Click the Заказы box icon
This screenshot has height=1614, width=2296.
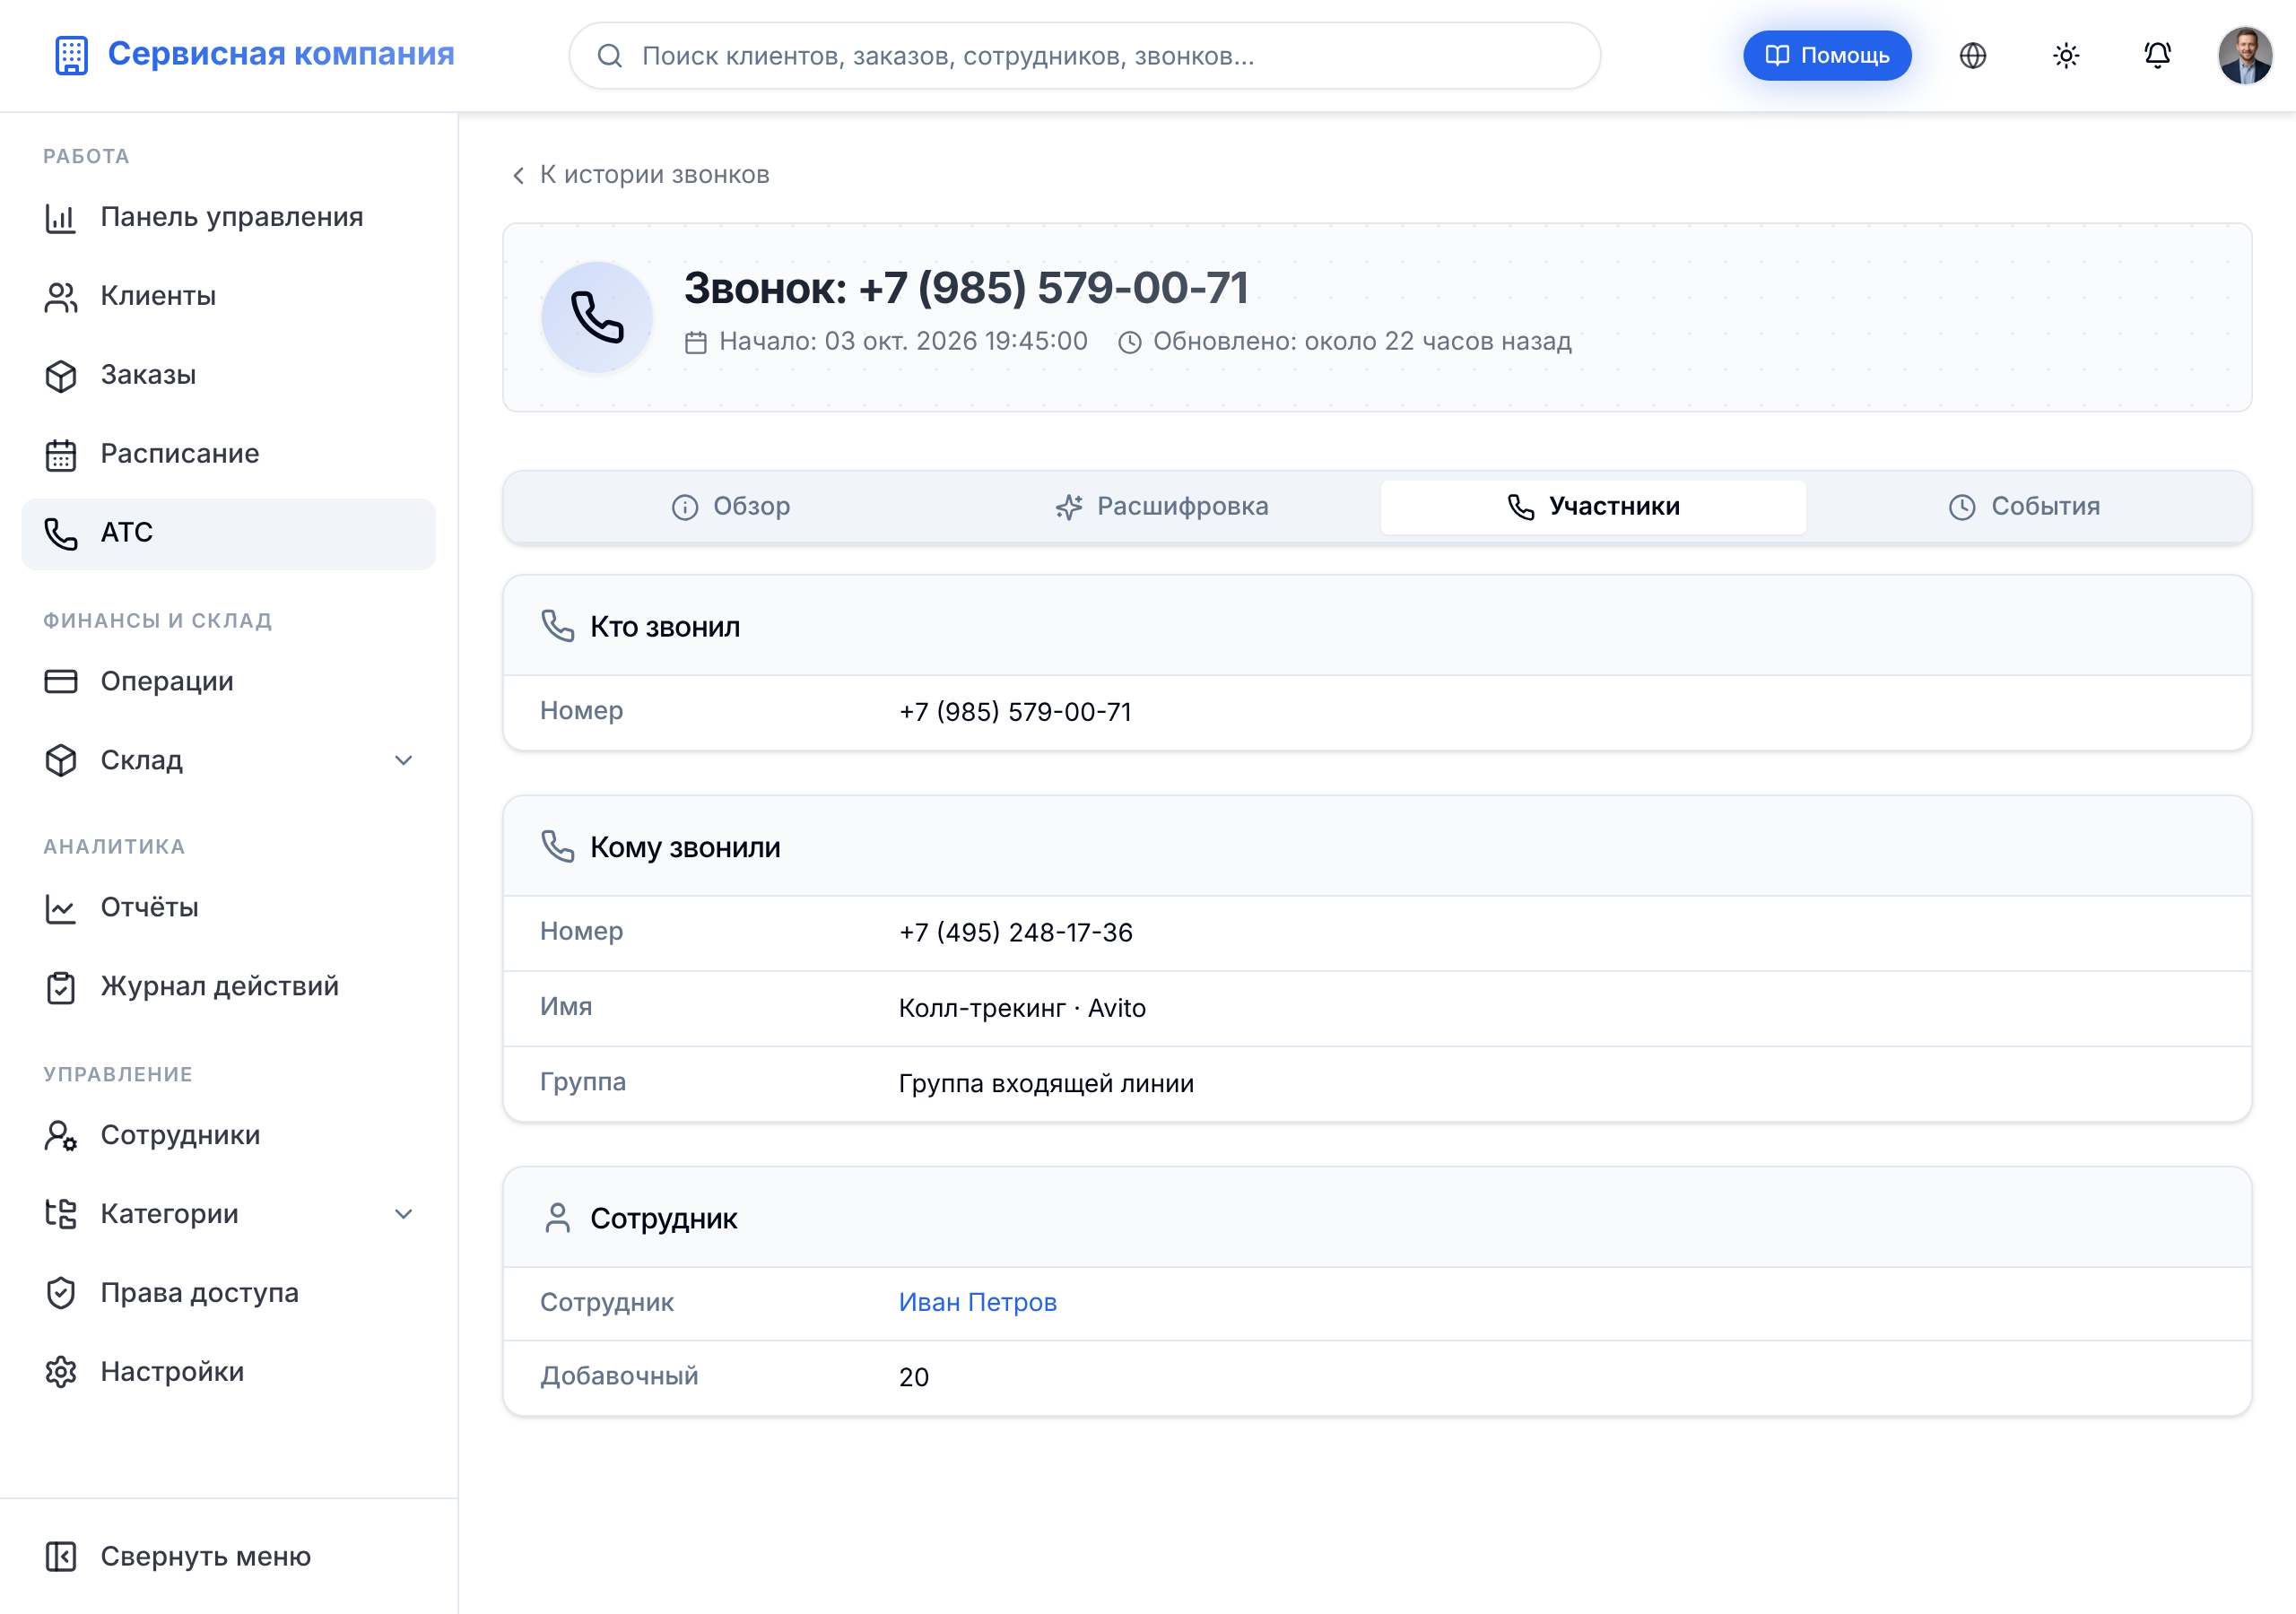coord(61,375)
